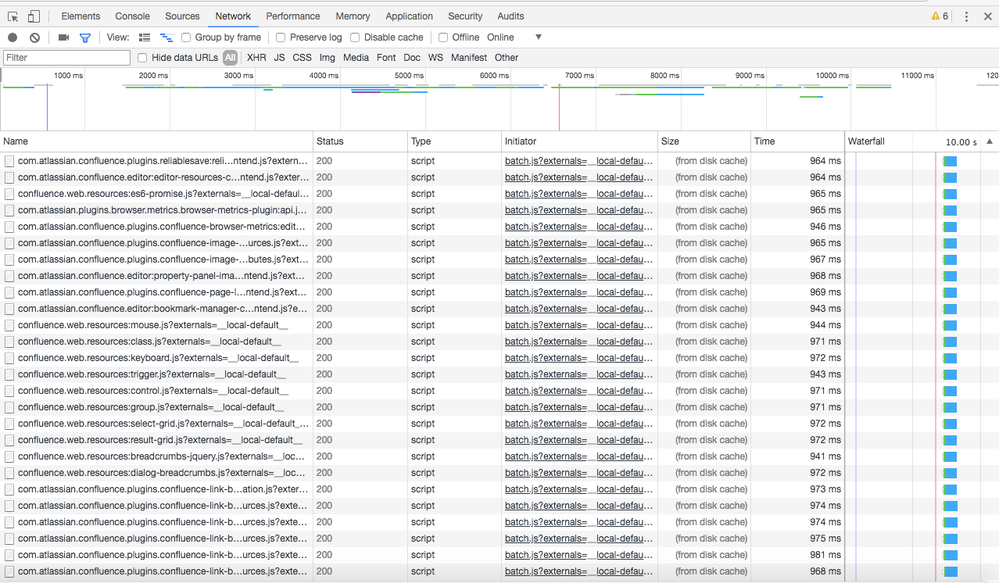999x583 pixels.
Task: Clear the network log
Action: pos(35,37)
